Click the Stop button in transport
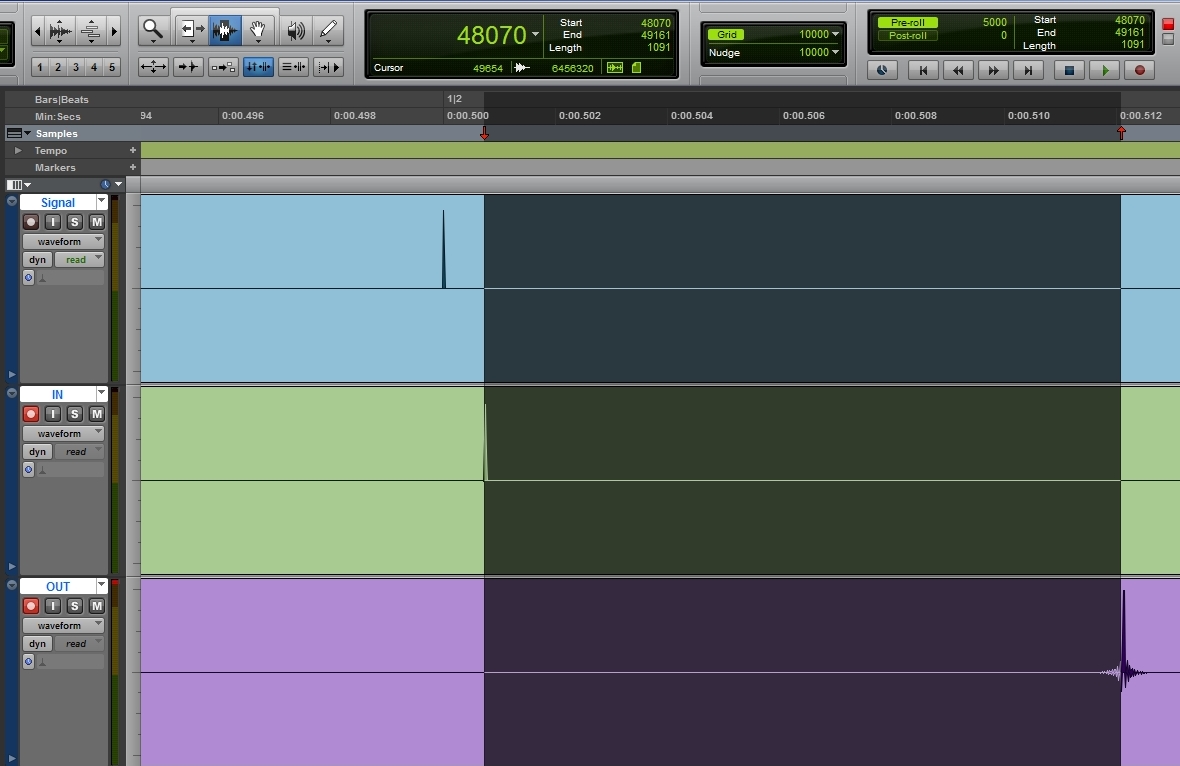 [1069, 70]
